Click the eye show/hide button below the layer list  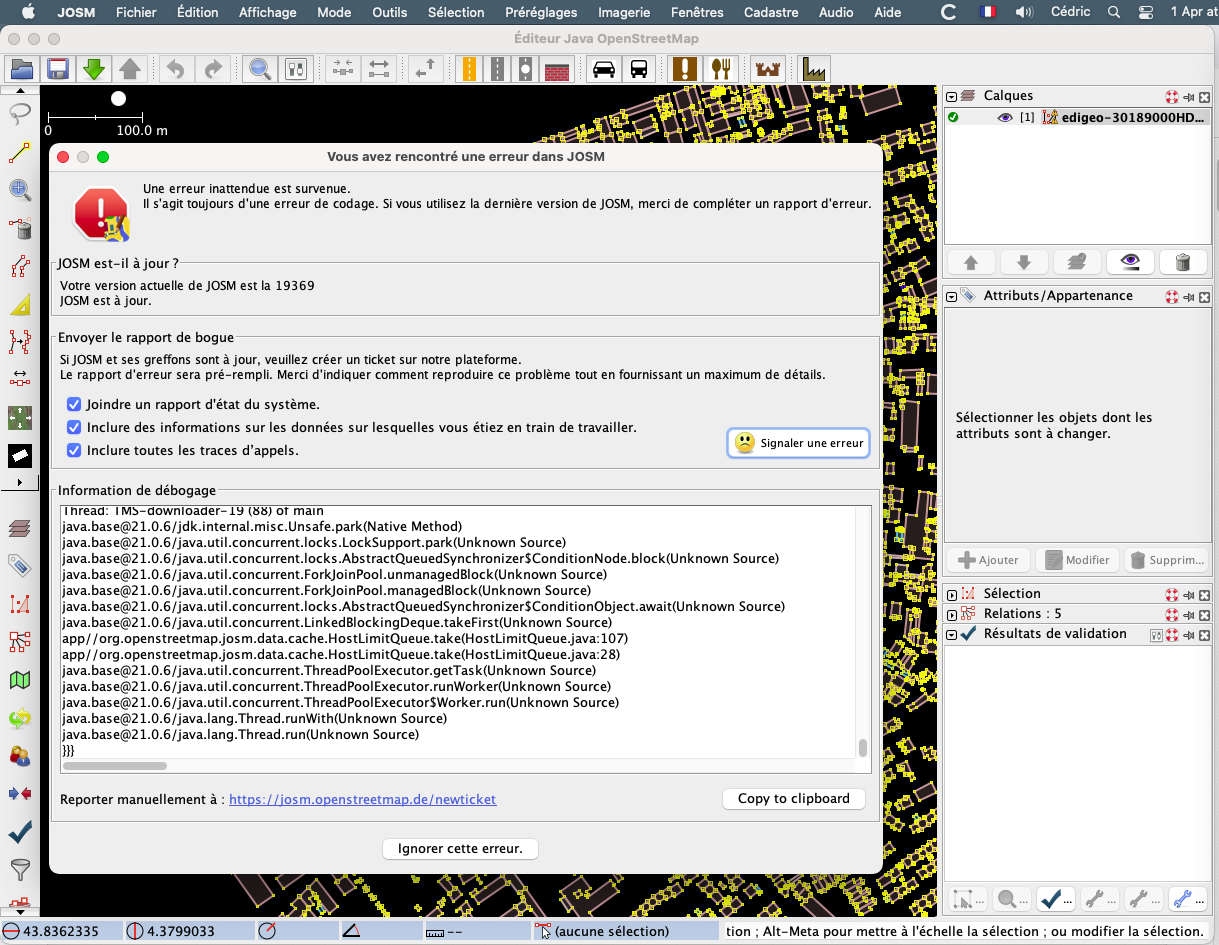click(x=1130, y=262)
